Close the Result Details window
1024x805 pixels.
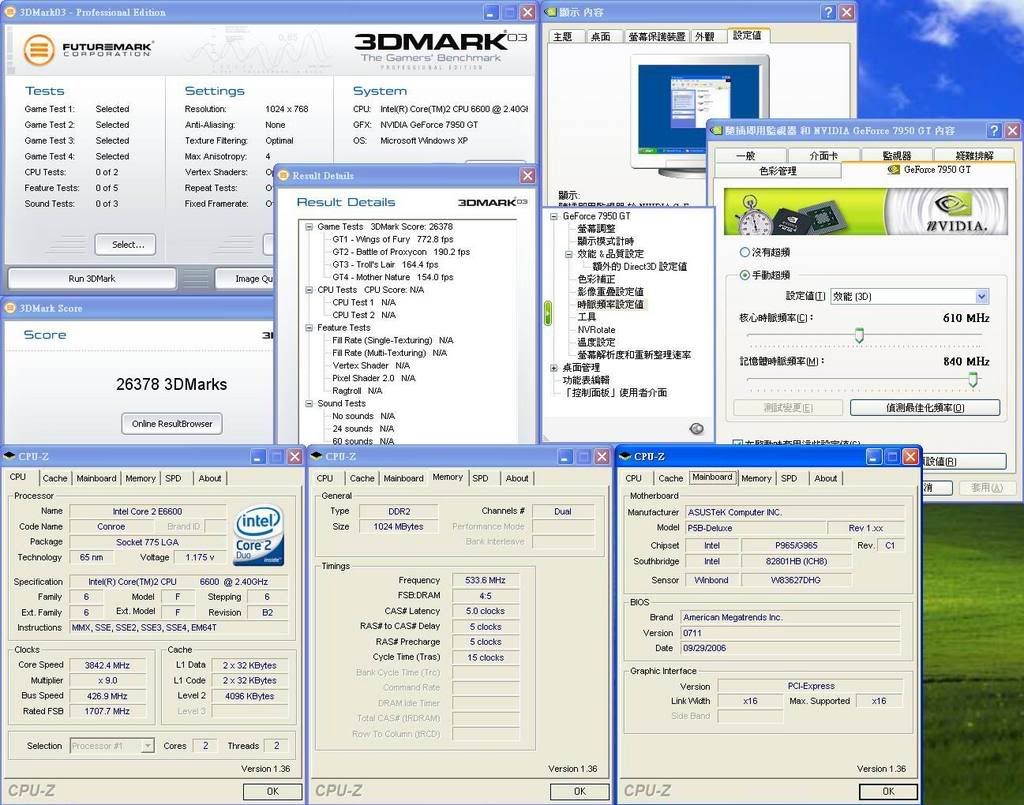(528, 176)
